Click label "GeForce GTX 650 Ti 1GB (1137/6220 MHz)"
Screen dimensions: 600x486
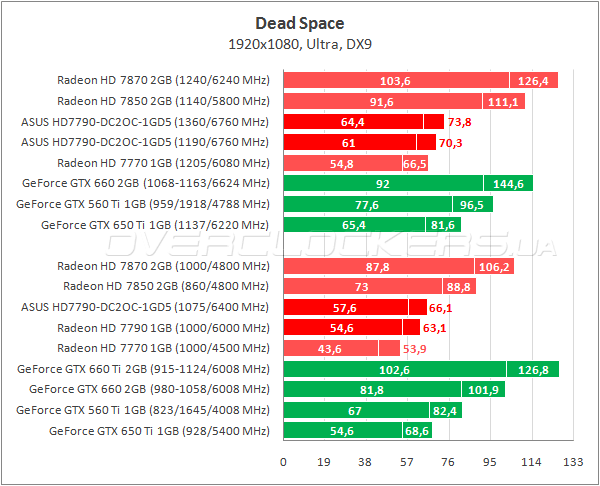155,225
